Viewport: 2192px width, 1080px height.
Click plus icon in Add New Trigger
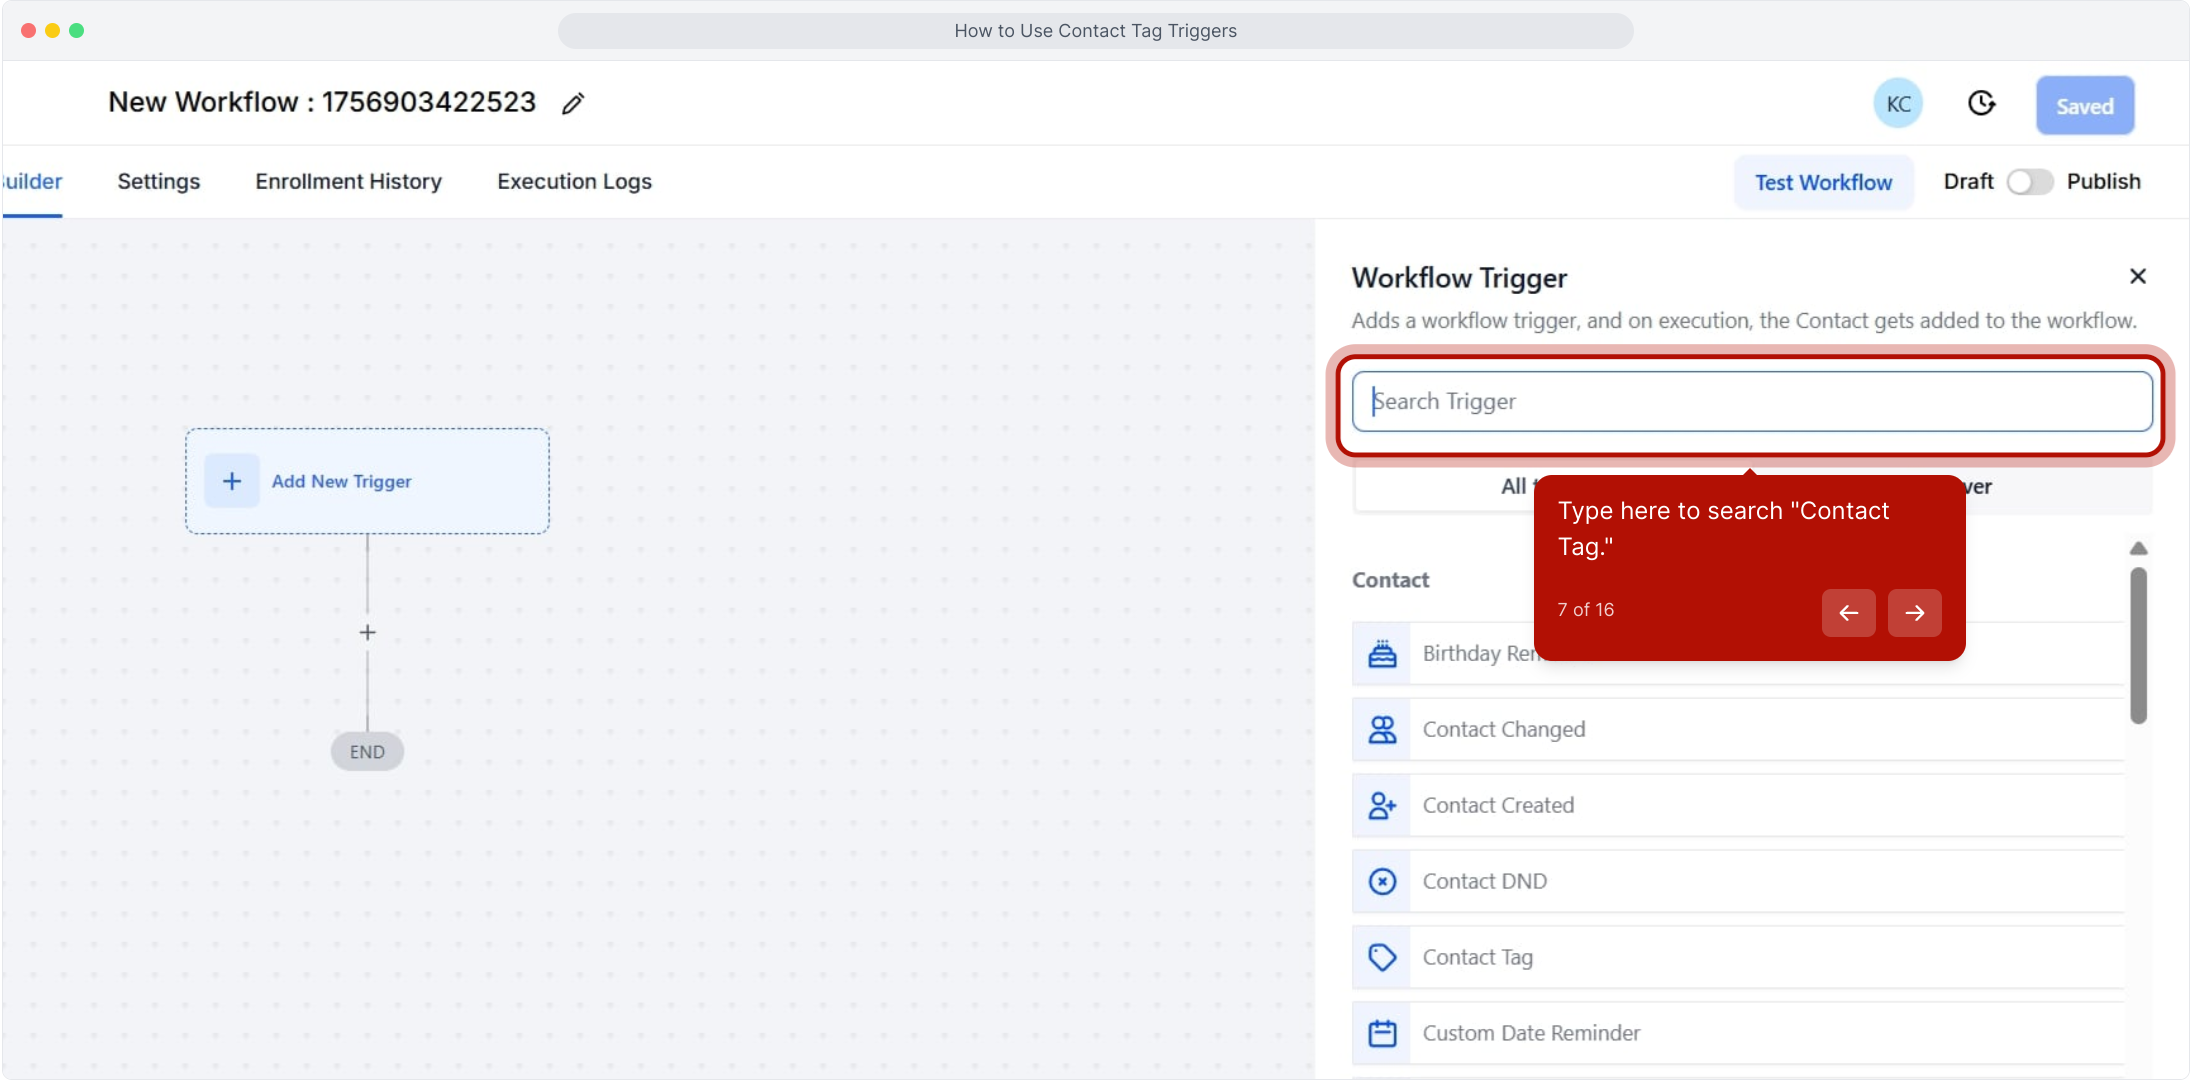coord(232,481)
